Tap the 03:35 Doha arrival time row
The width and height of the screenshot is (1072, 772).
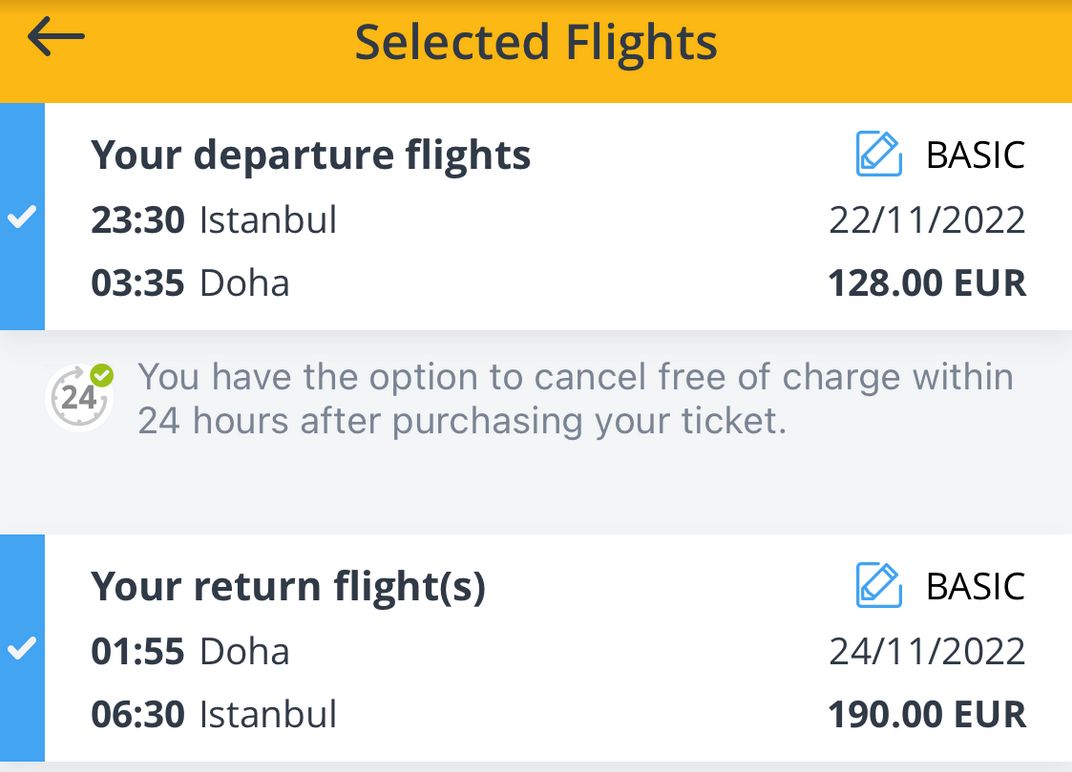[190, 283]
